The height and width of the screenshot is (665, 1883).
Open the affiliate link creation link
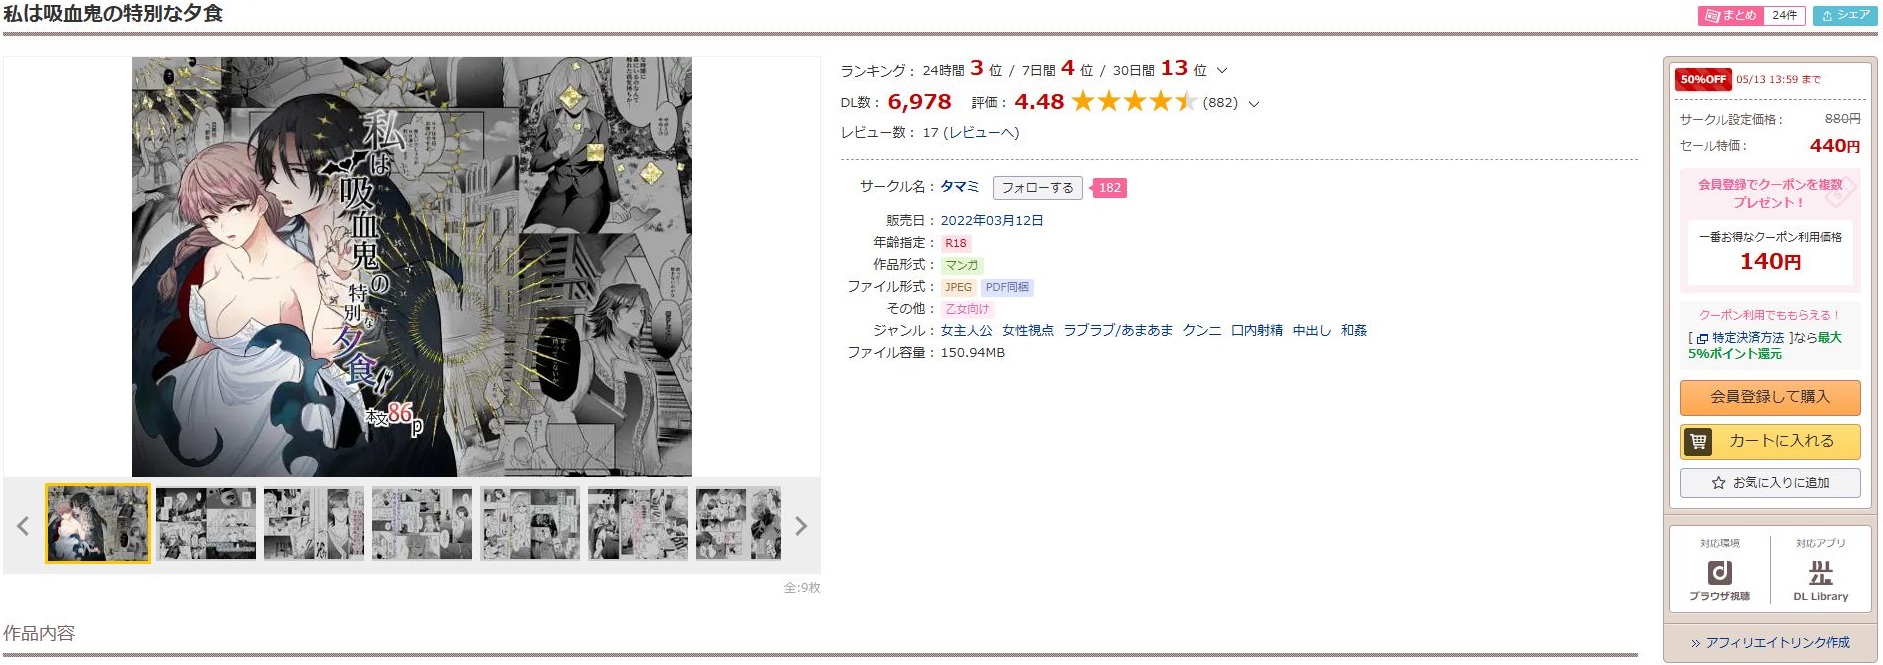pos(1769,643)
